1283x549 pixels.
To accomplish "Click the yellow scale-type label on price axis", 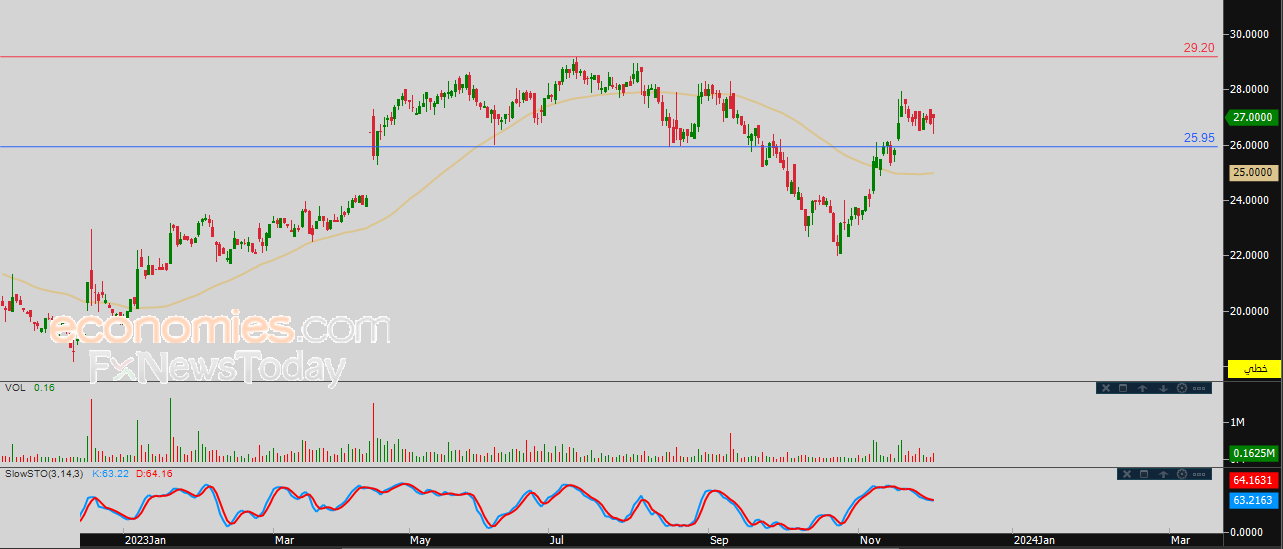I will click(1254, 369).
